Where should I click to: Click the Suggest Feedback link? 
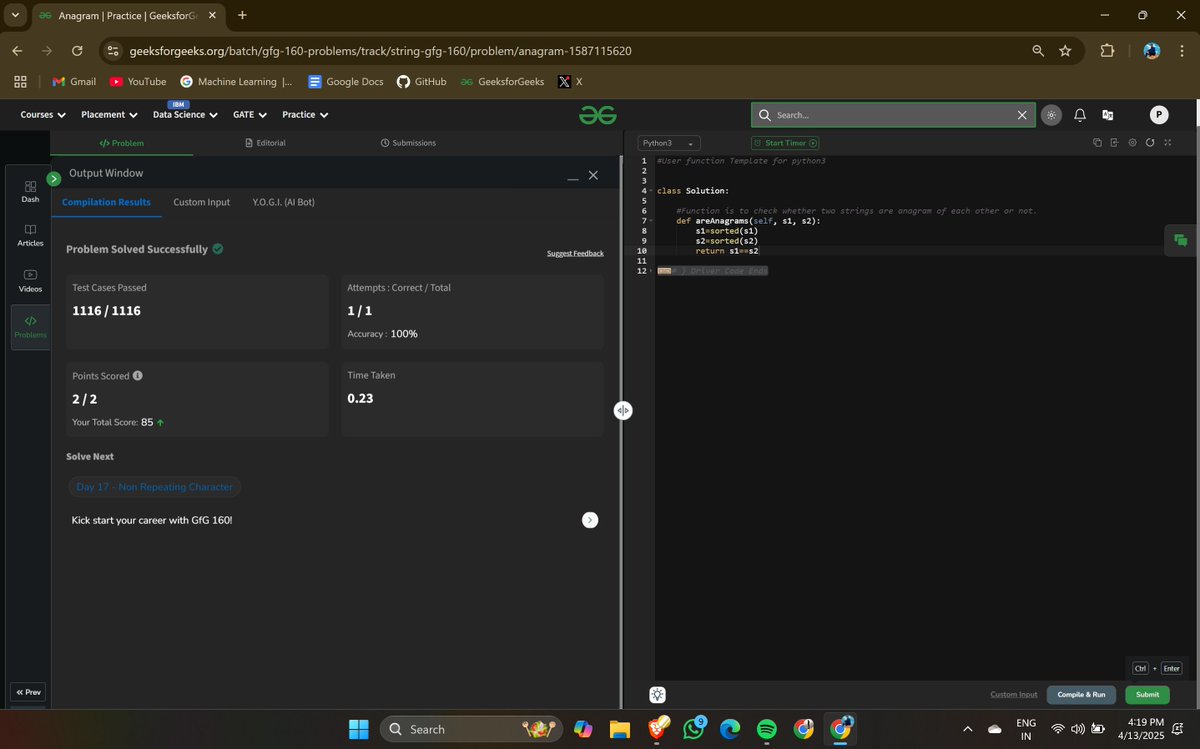[575, 253]
